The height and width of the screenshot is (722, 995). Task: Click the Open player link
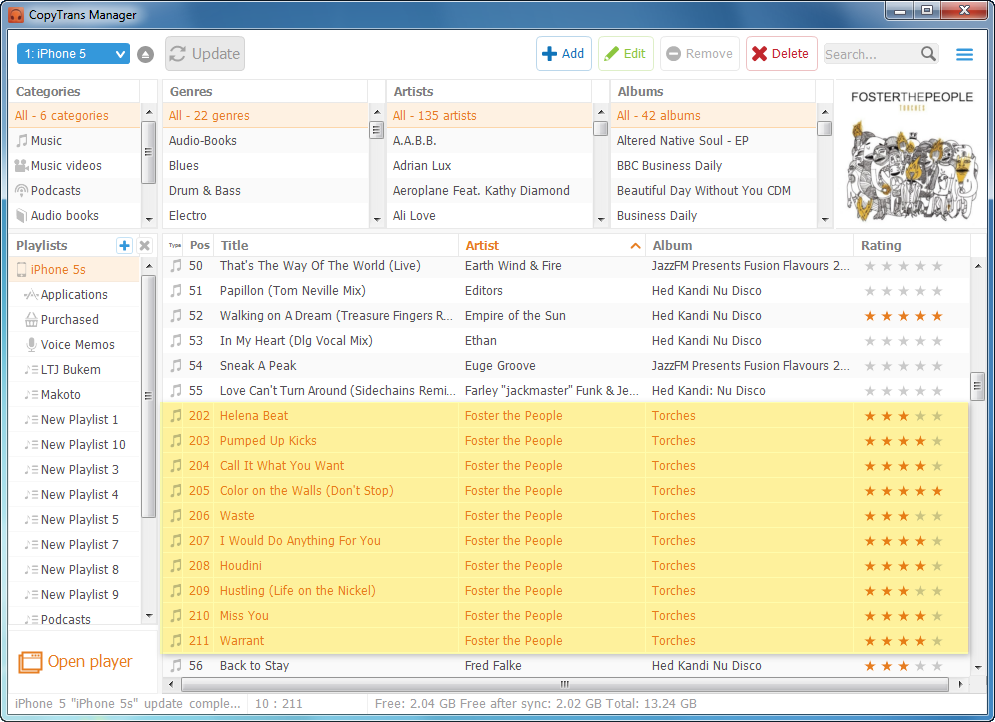pos(75,662)
